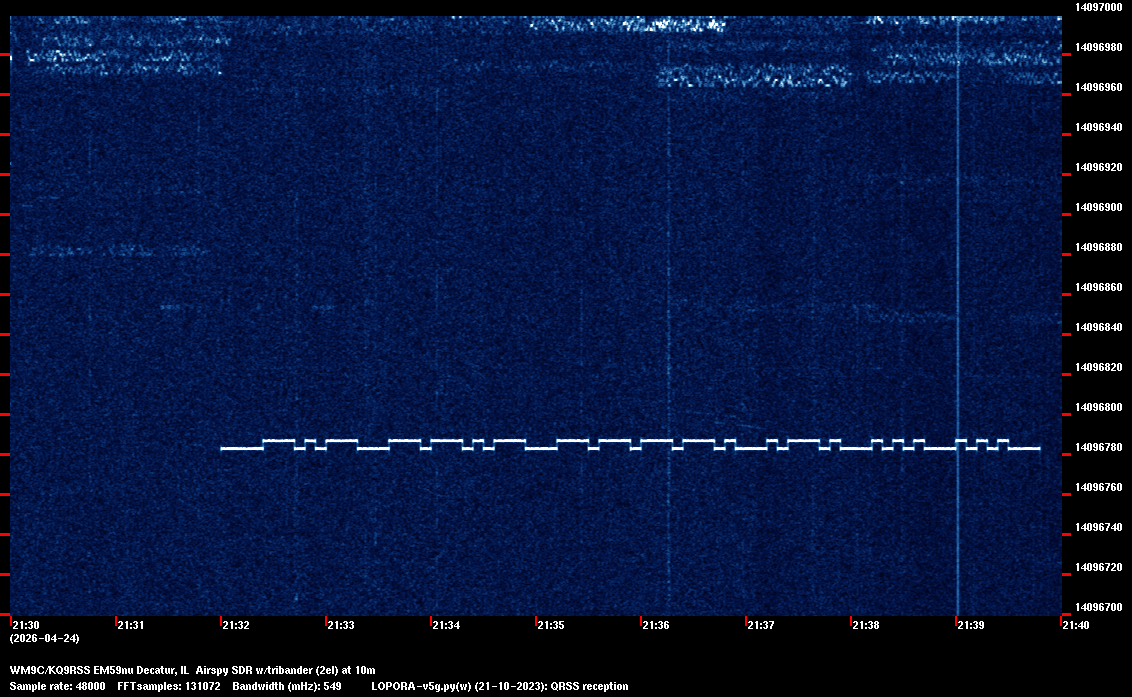1132x697 pixels.
Task: Click the noisy signal burst above 14096960 near 21:36
Action: pos(752,77)
